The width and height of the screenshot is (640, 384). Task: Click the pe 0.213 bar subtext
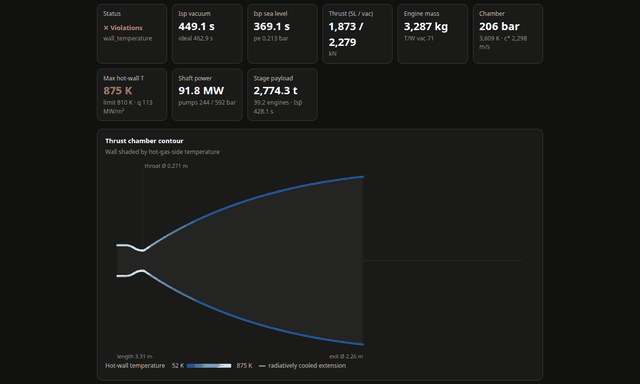pos(271,38)
